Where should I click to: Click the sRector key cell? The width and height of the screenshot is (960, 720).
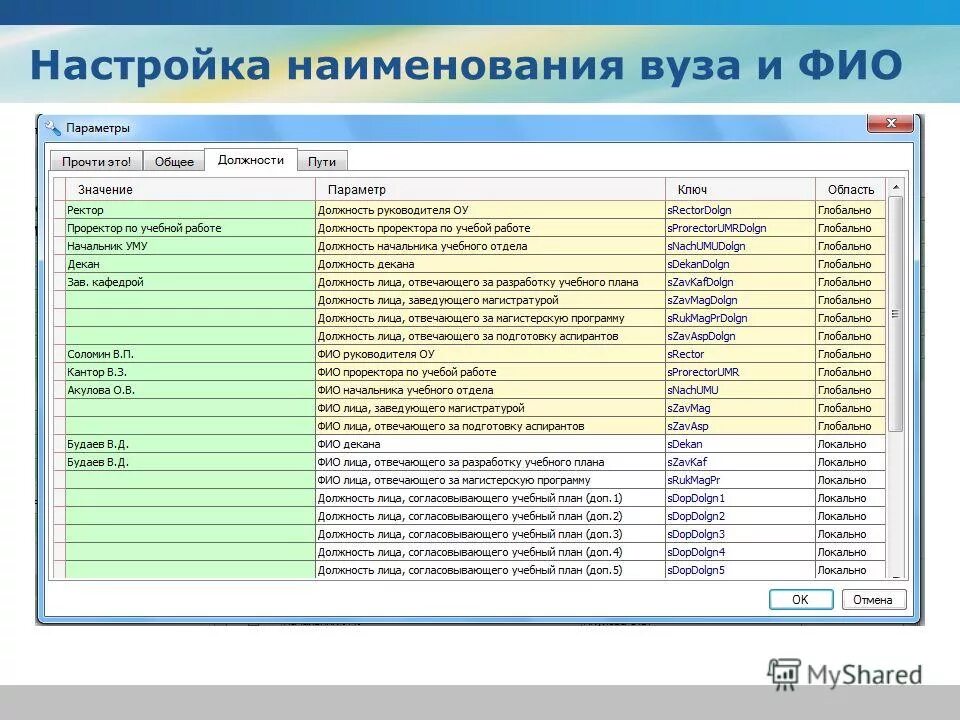pyautogui.click(x=740, y=354)
